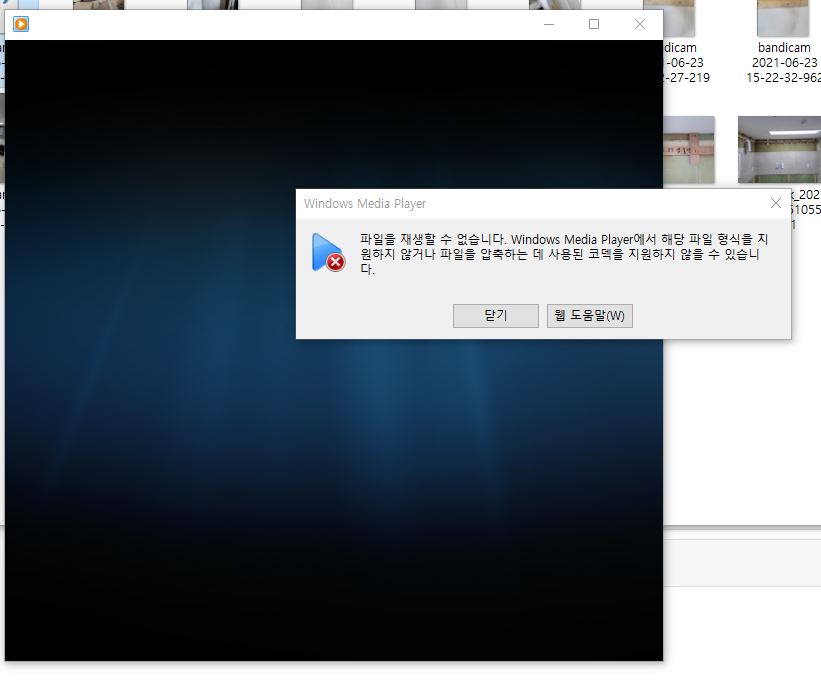The image size is (821, 685).
Task: Select bandicam 2021-06-23 15-22-32 file label
Action: pos(784,62)
